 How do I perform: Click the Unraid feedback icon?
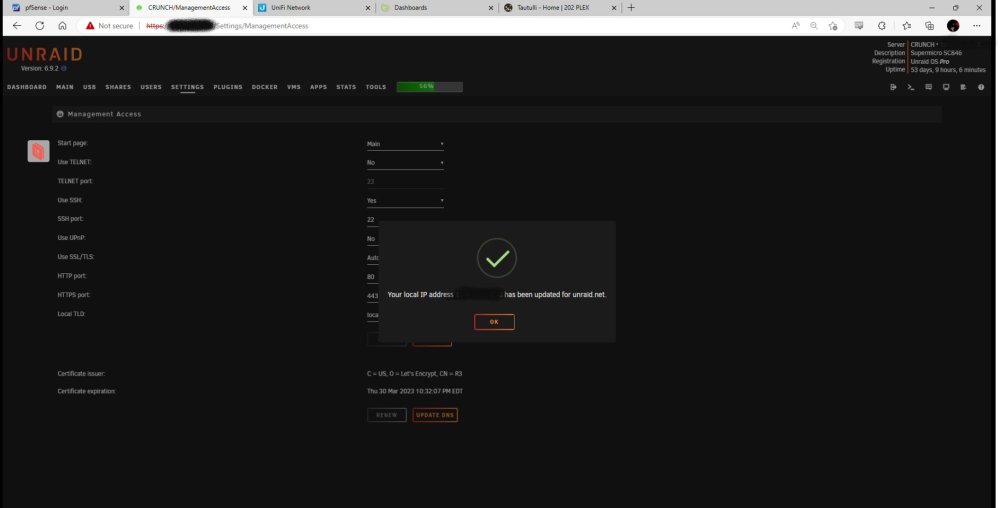[928, 87]
